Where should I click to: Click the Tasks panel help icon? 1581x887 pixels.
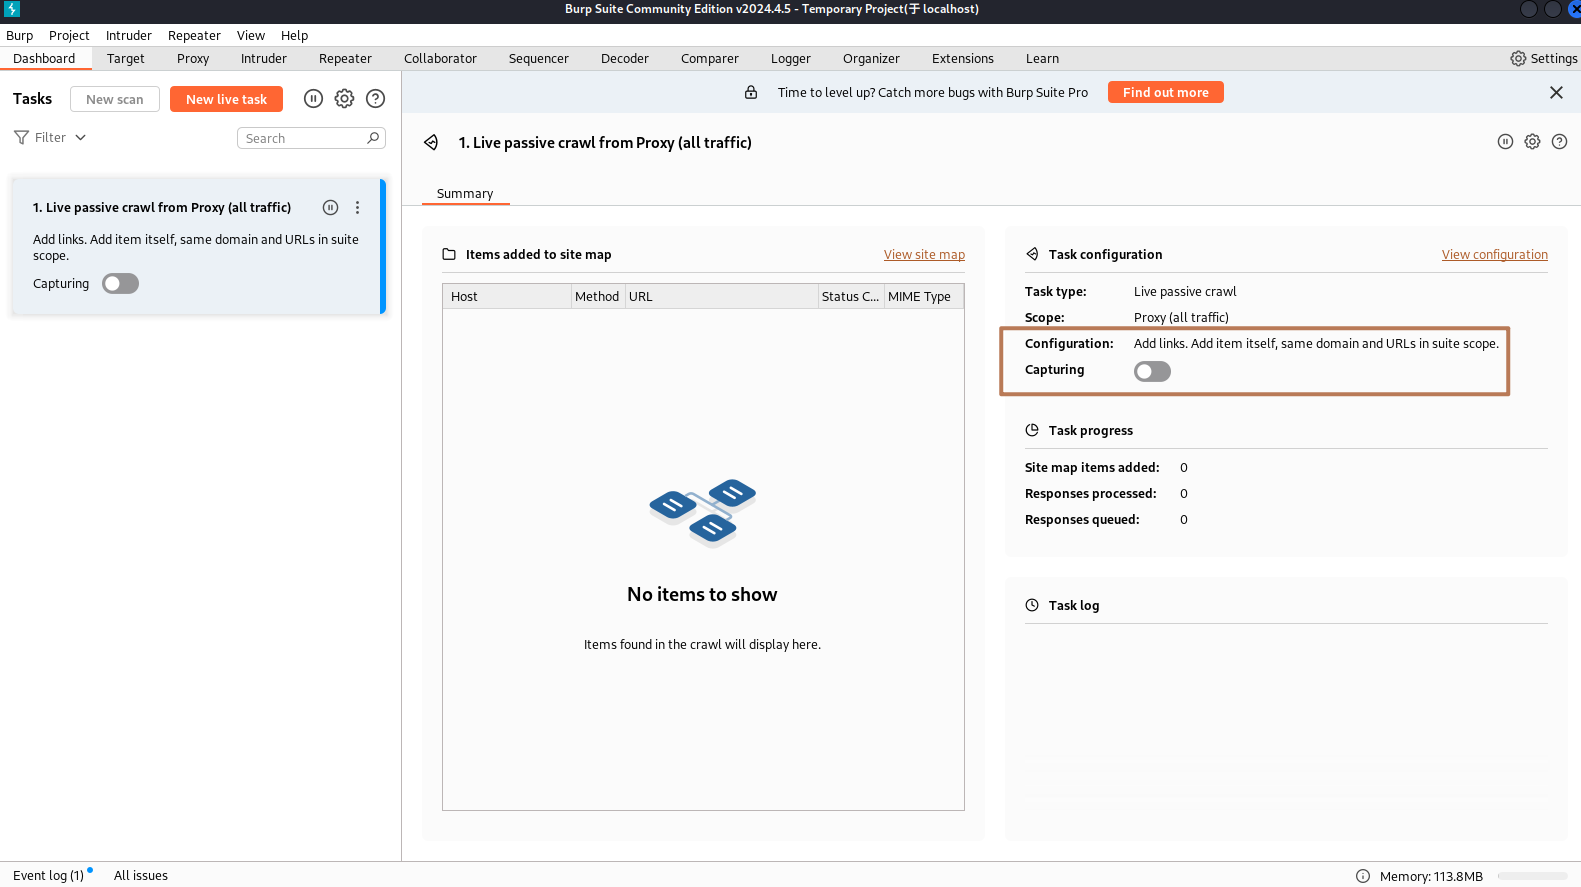(375, 99)
